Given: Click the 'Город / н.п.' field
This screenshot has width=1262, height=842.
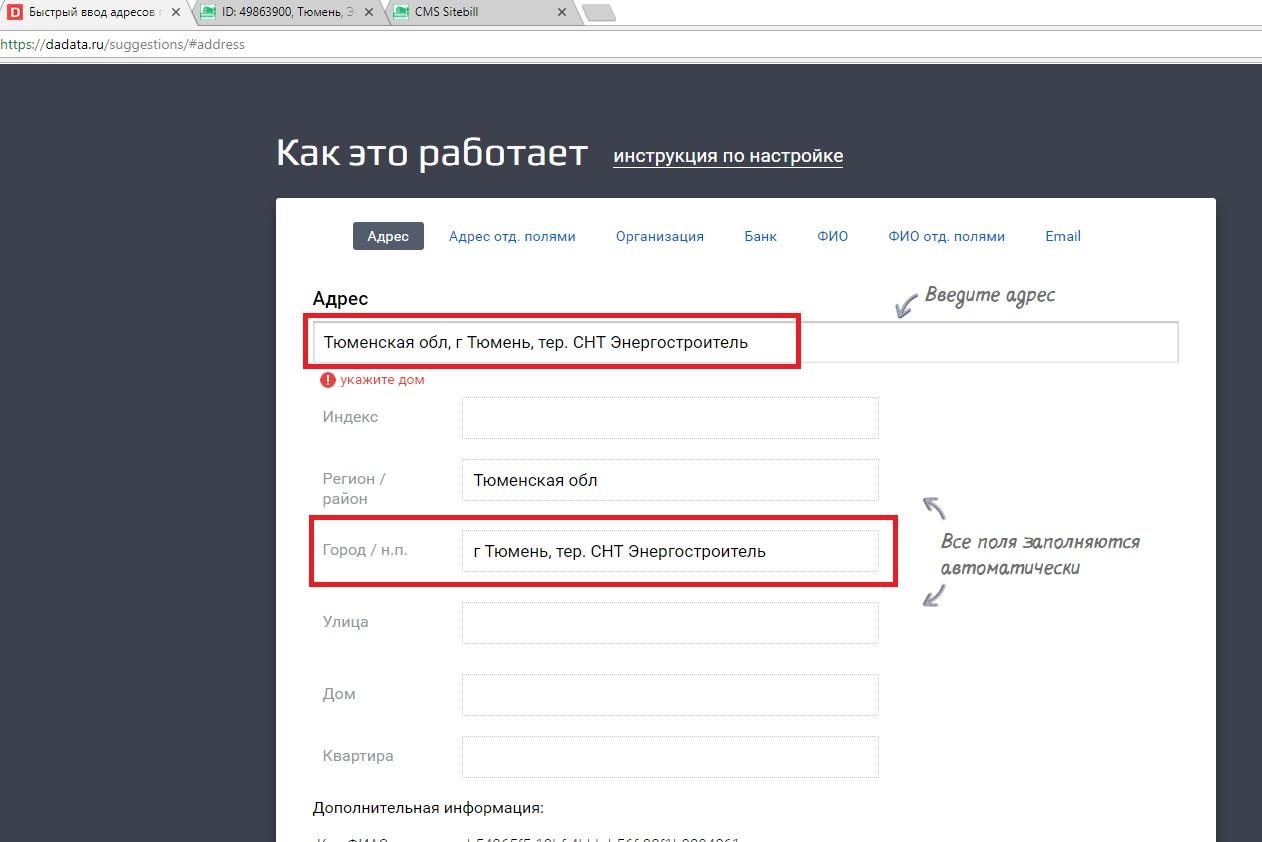Looking at the screenshot, I should pyautogui.click(x=670, y=551).
